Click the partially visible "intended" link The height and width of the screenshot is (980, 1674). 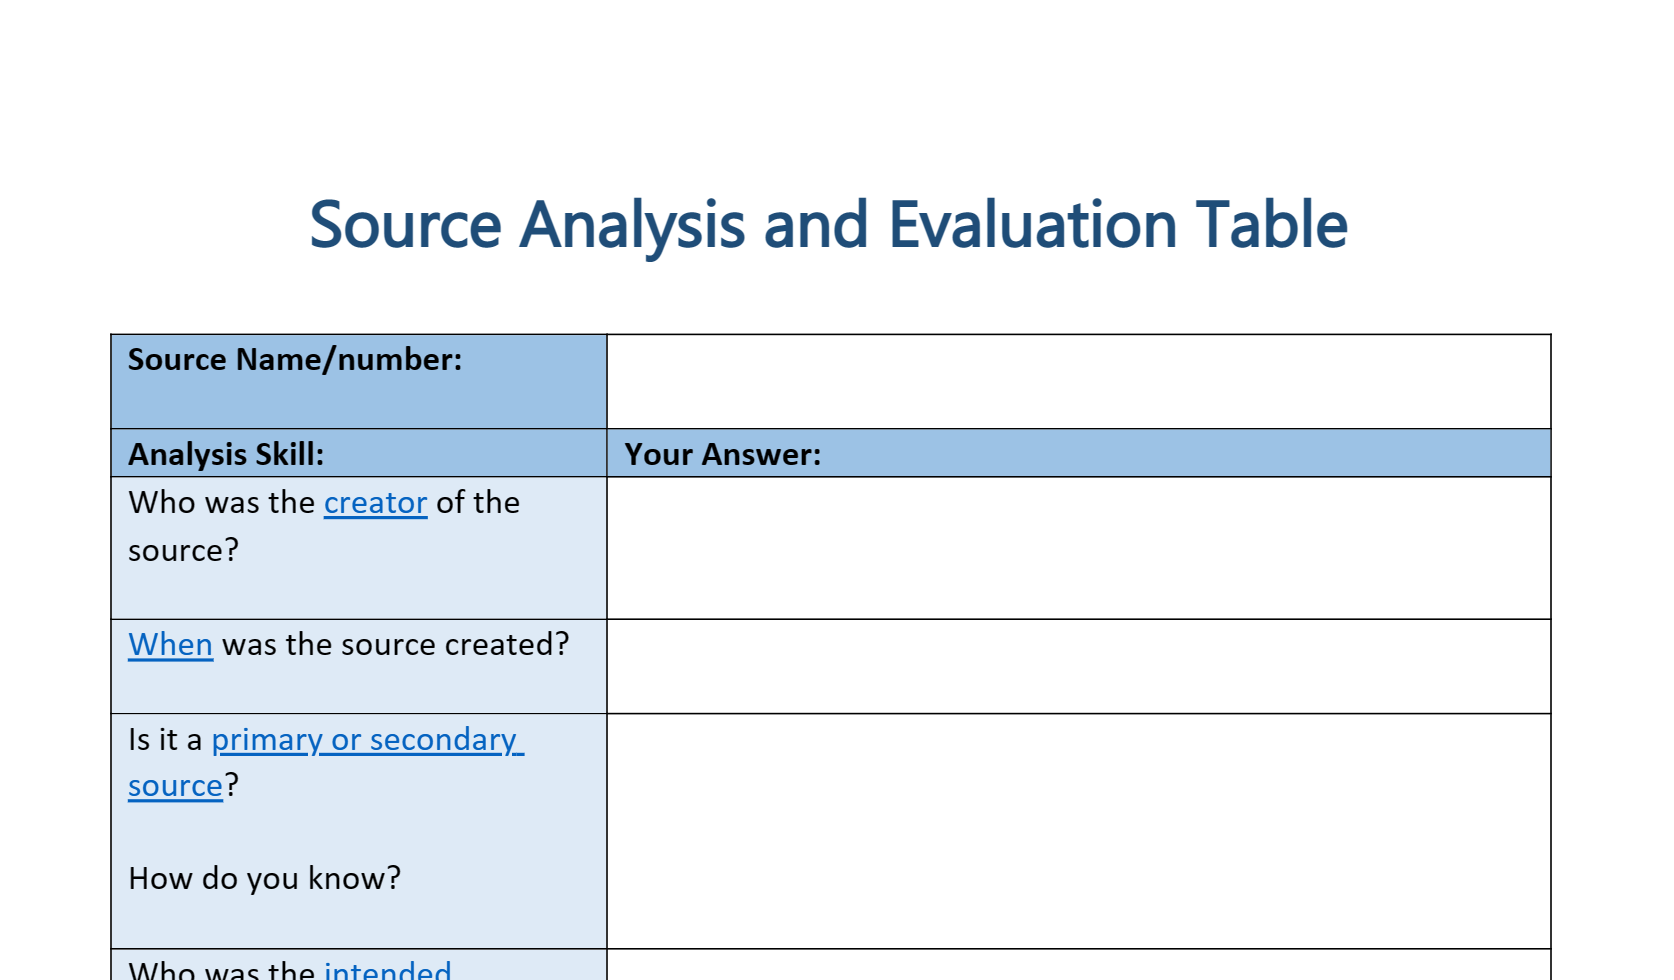pos(388,970)
